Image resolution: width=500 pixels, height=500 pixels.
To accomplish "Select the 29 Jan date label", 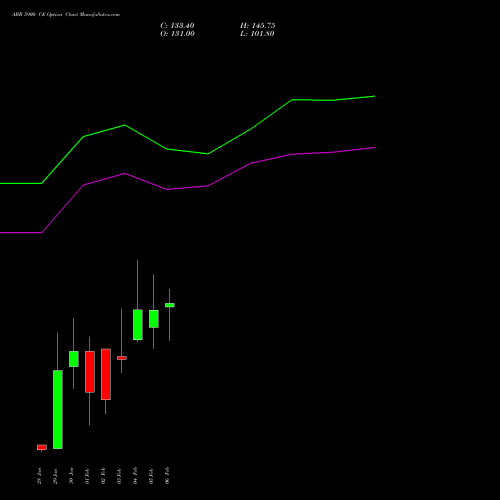I will 56,476.
